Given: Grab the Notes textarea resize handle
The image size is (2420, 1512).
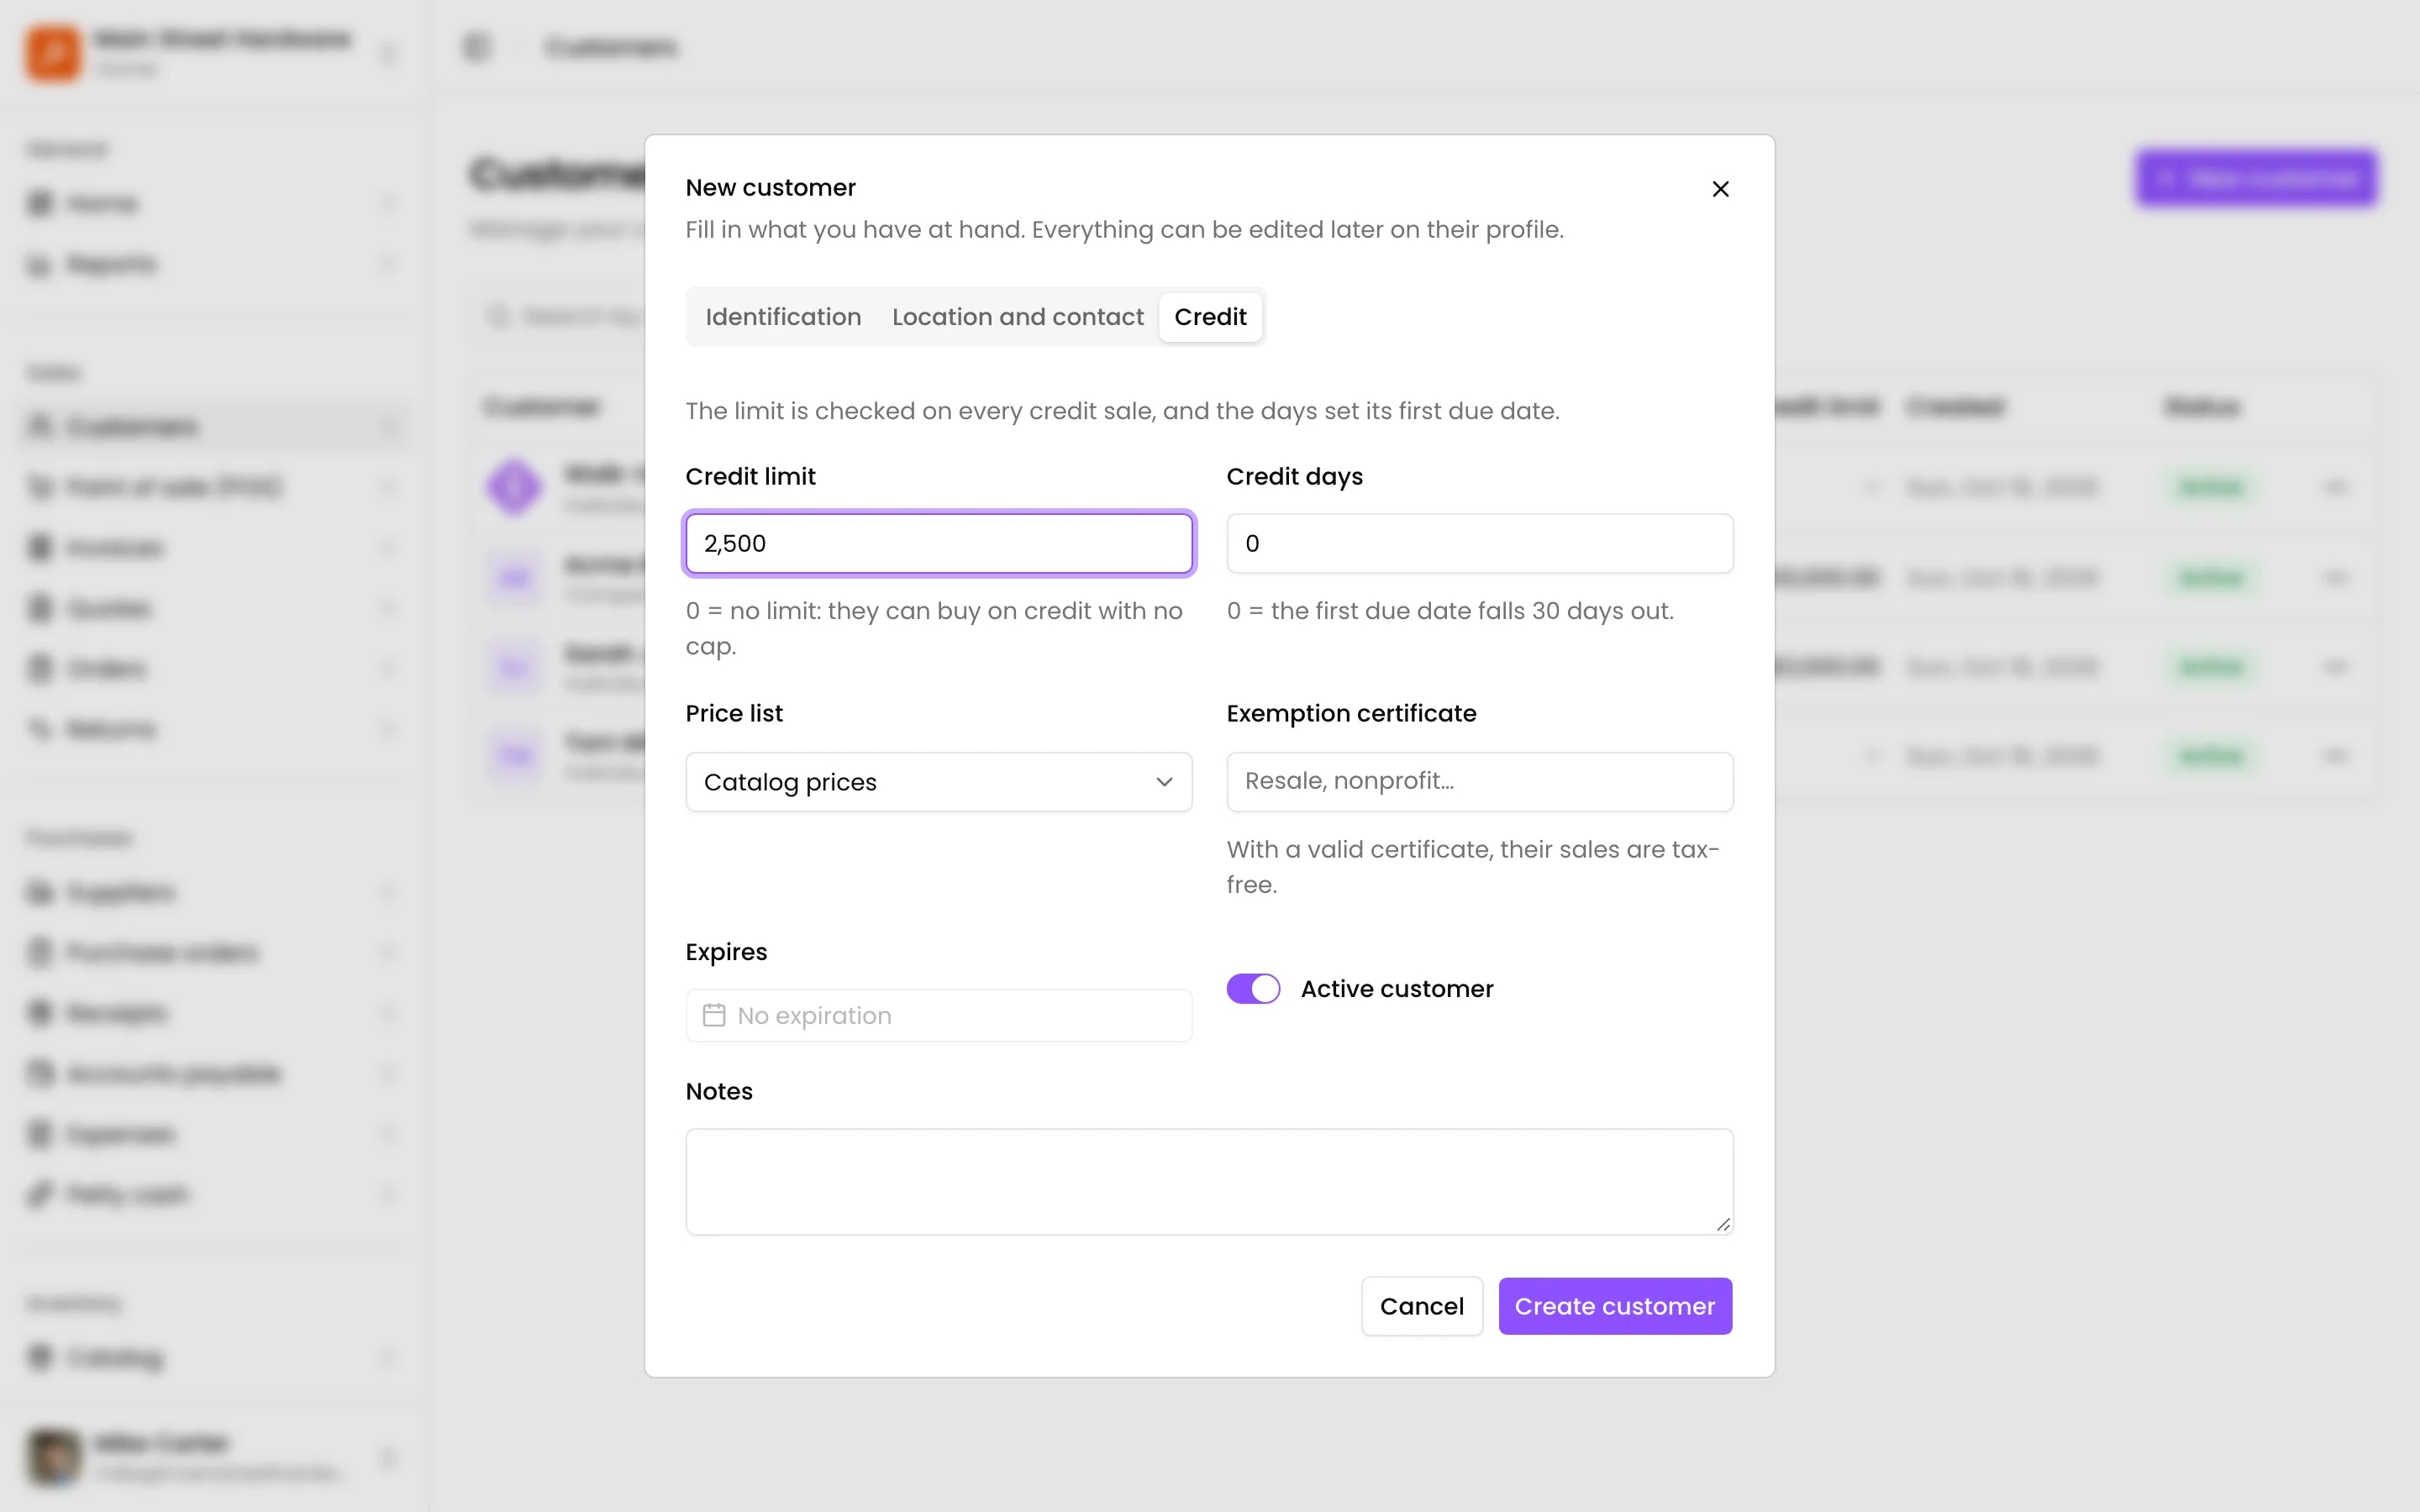Looking at the screenshot, I should 1722,1224.
